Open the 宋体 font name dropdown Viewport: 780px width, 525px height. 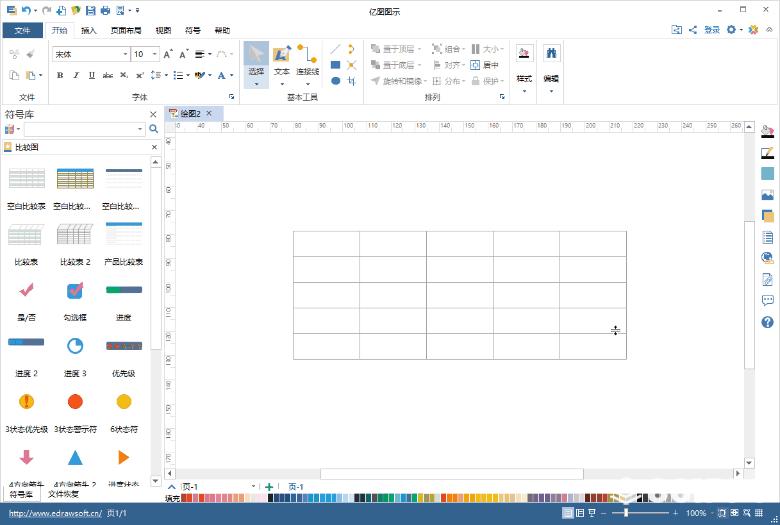pos(125,54)
